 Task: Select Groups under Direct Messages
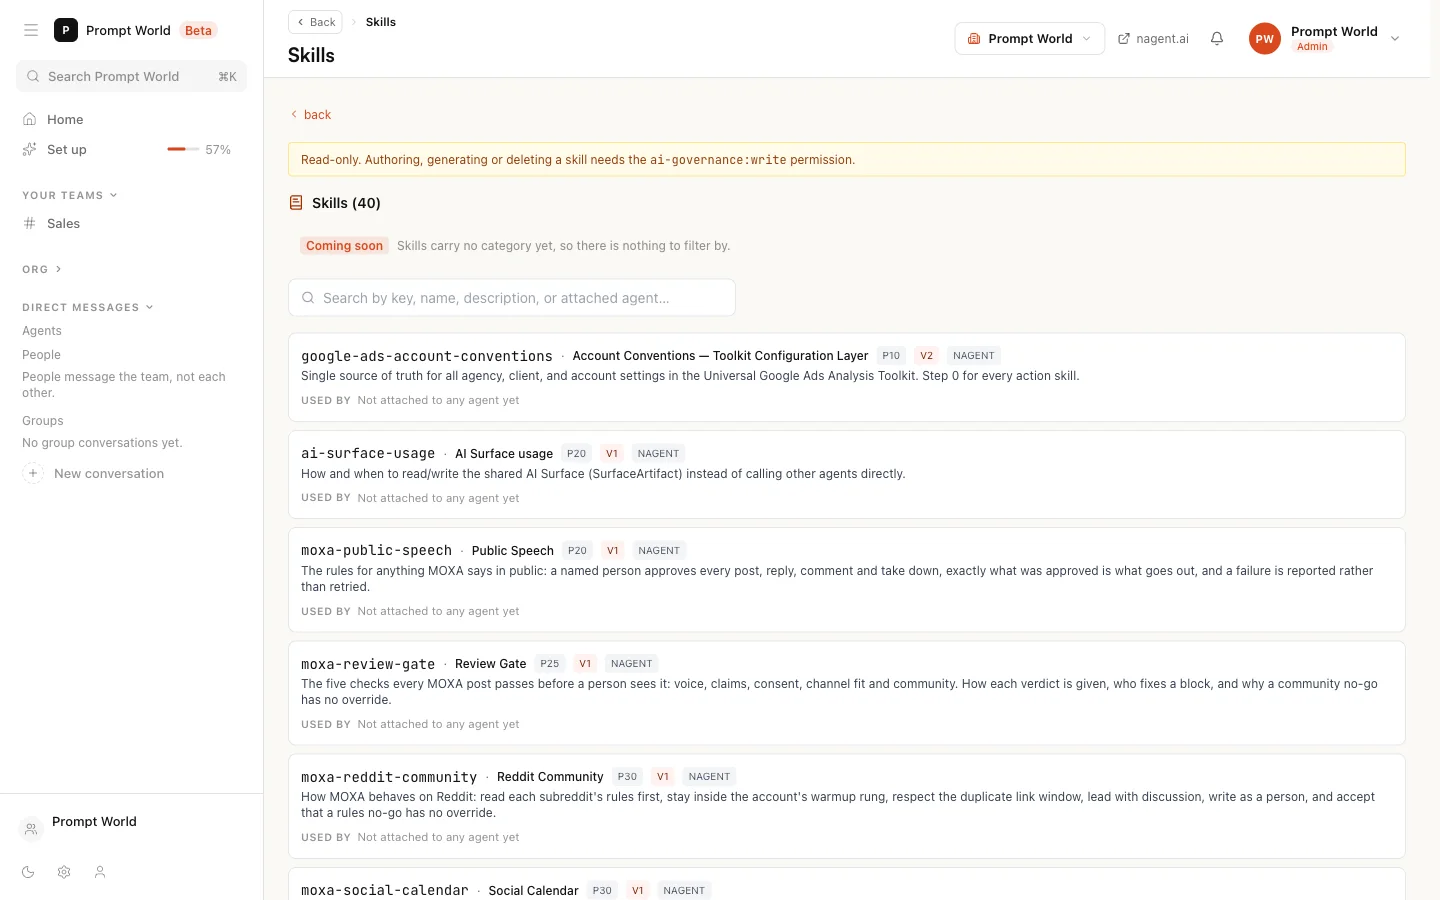[x=43, y=421]
